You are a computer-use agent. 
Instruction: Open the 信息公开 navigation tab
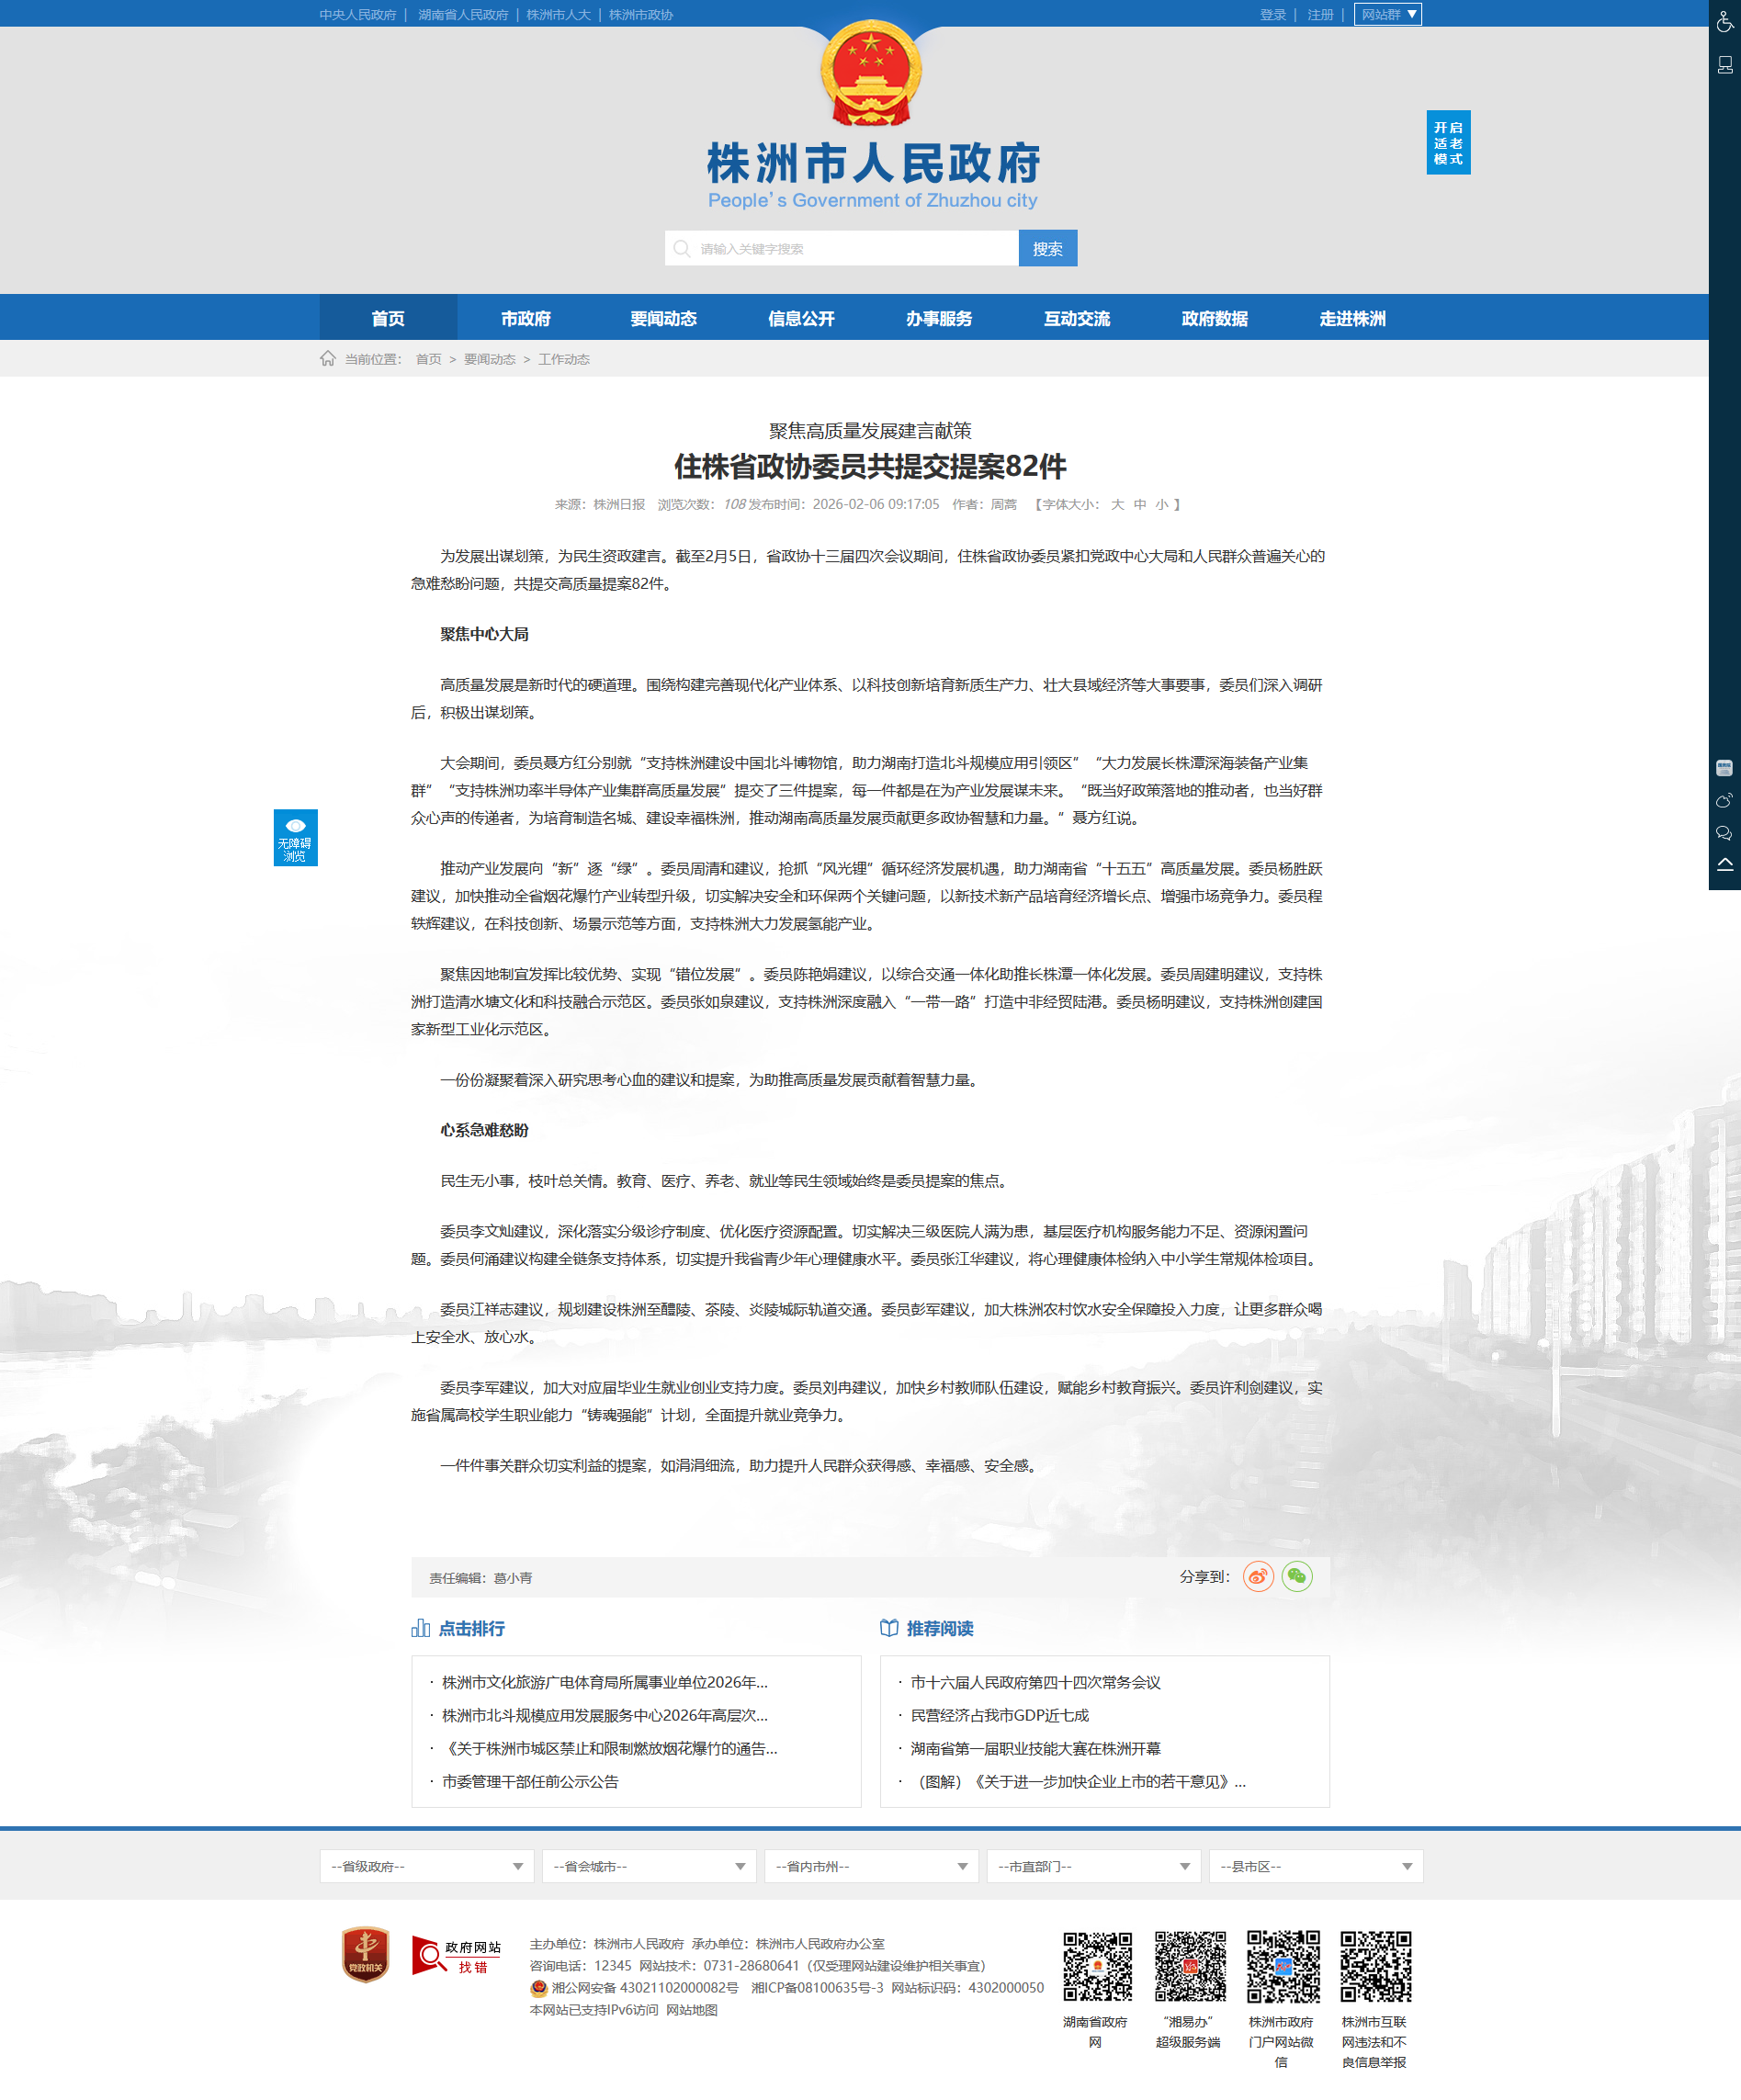[x=801, y=319]
